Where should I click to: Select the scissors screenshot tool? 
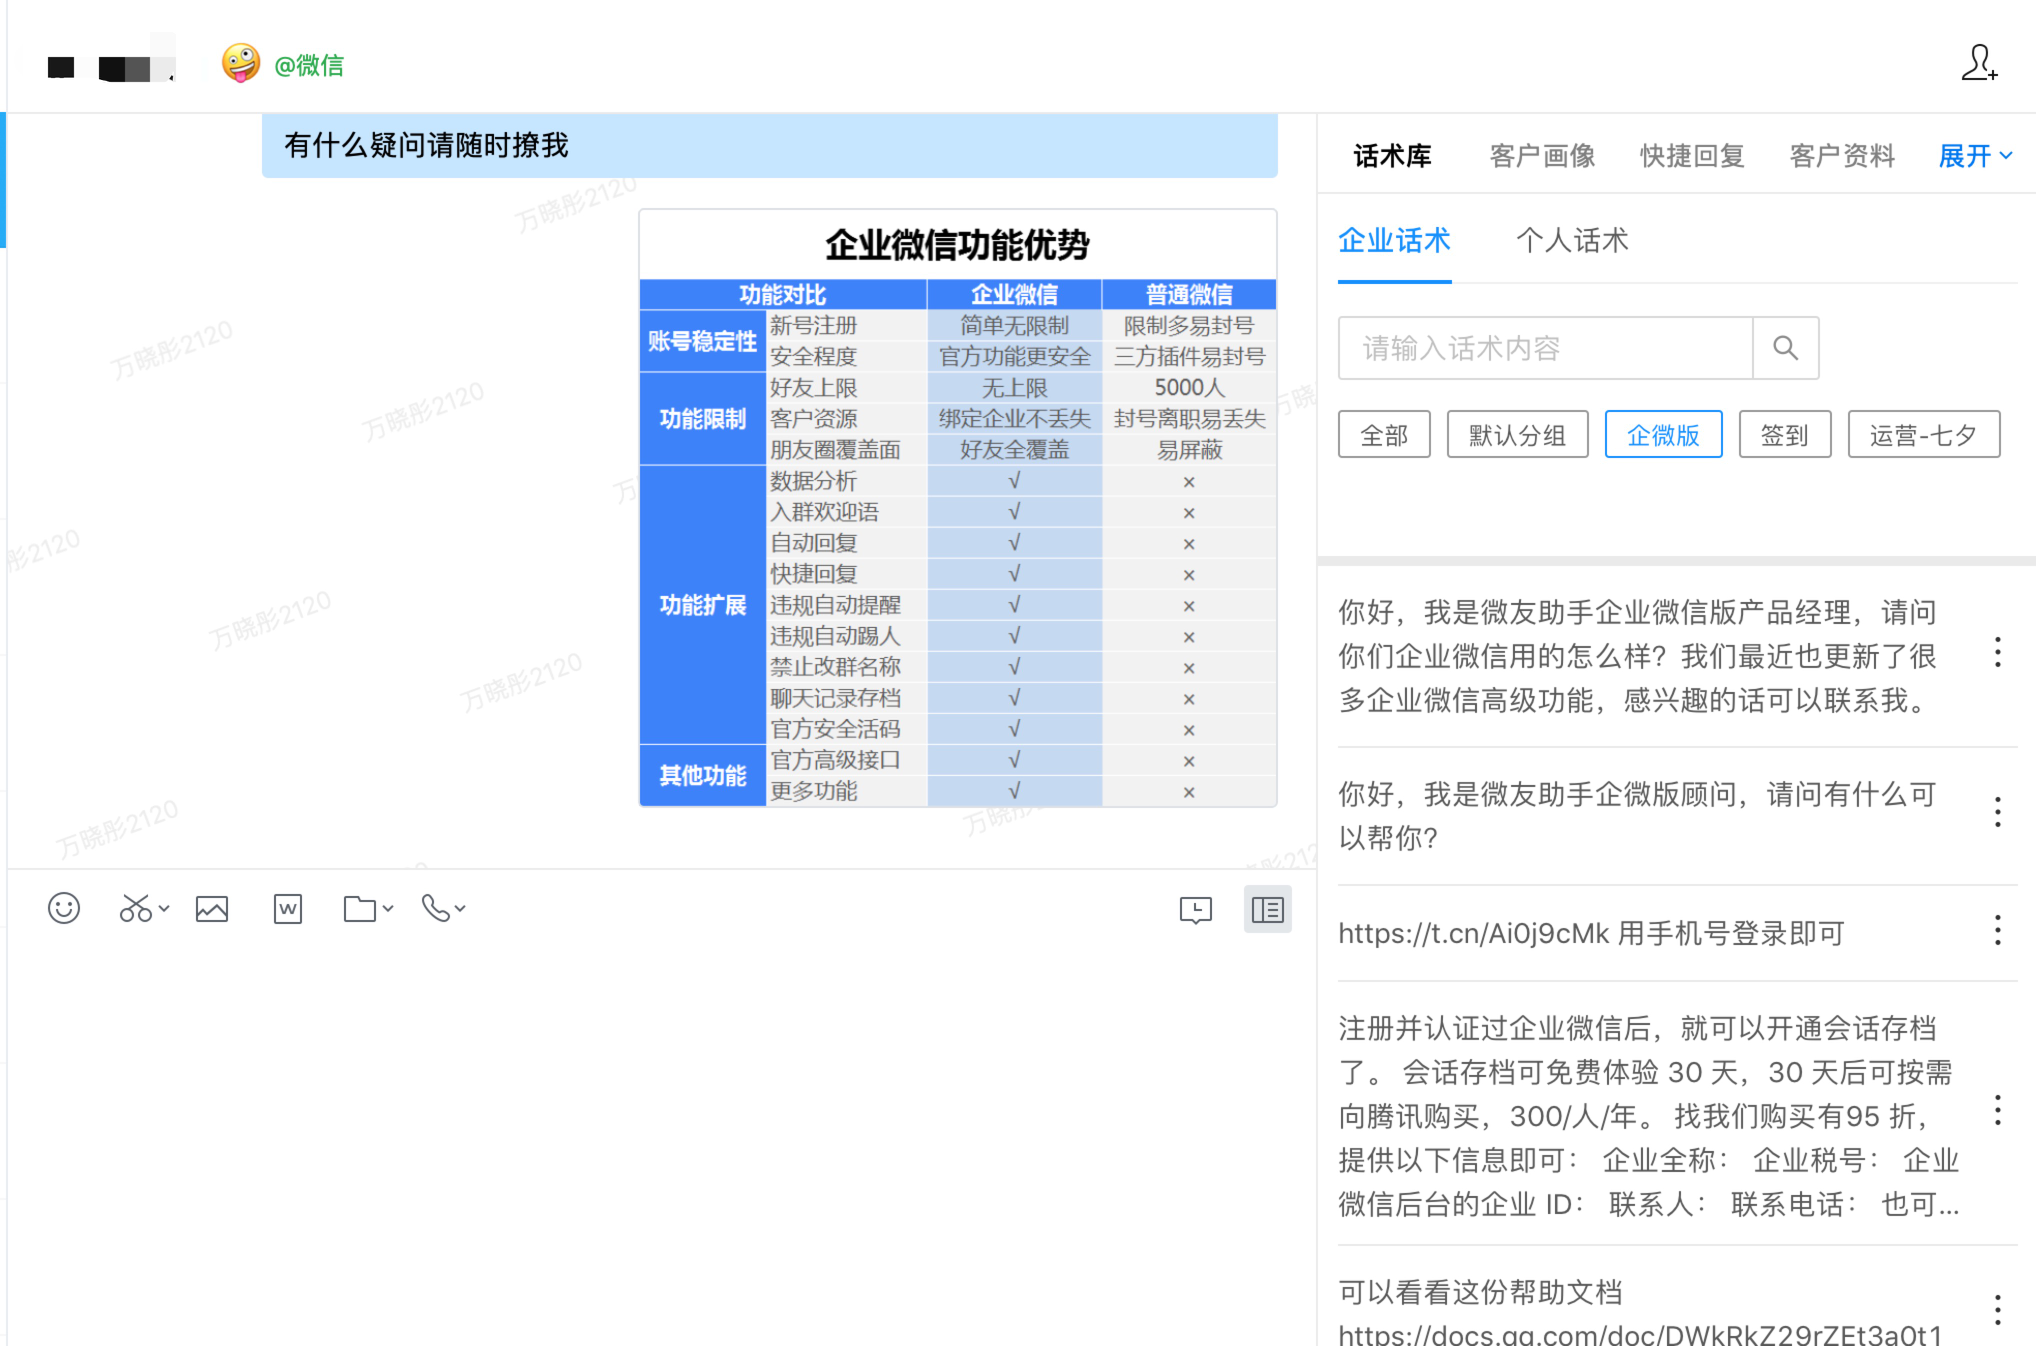135,908
